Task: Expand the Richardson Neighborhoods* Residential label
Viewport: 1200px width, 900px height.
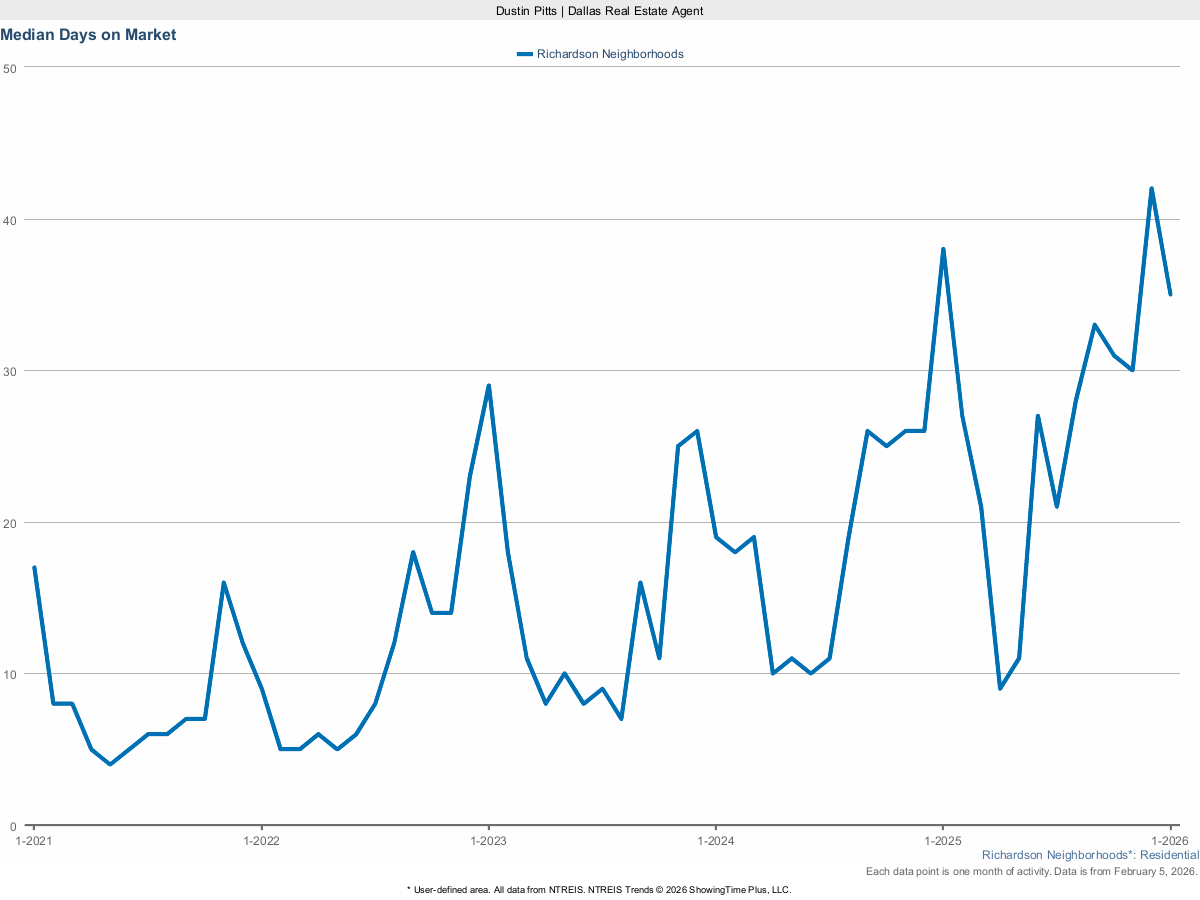Action: coord(1090,855)
